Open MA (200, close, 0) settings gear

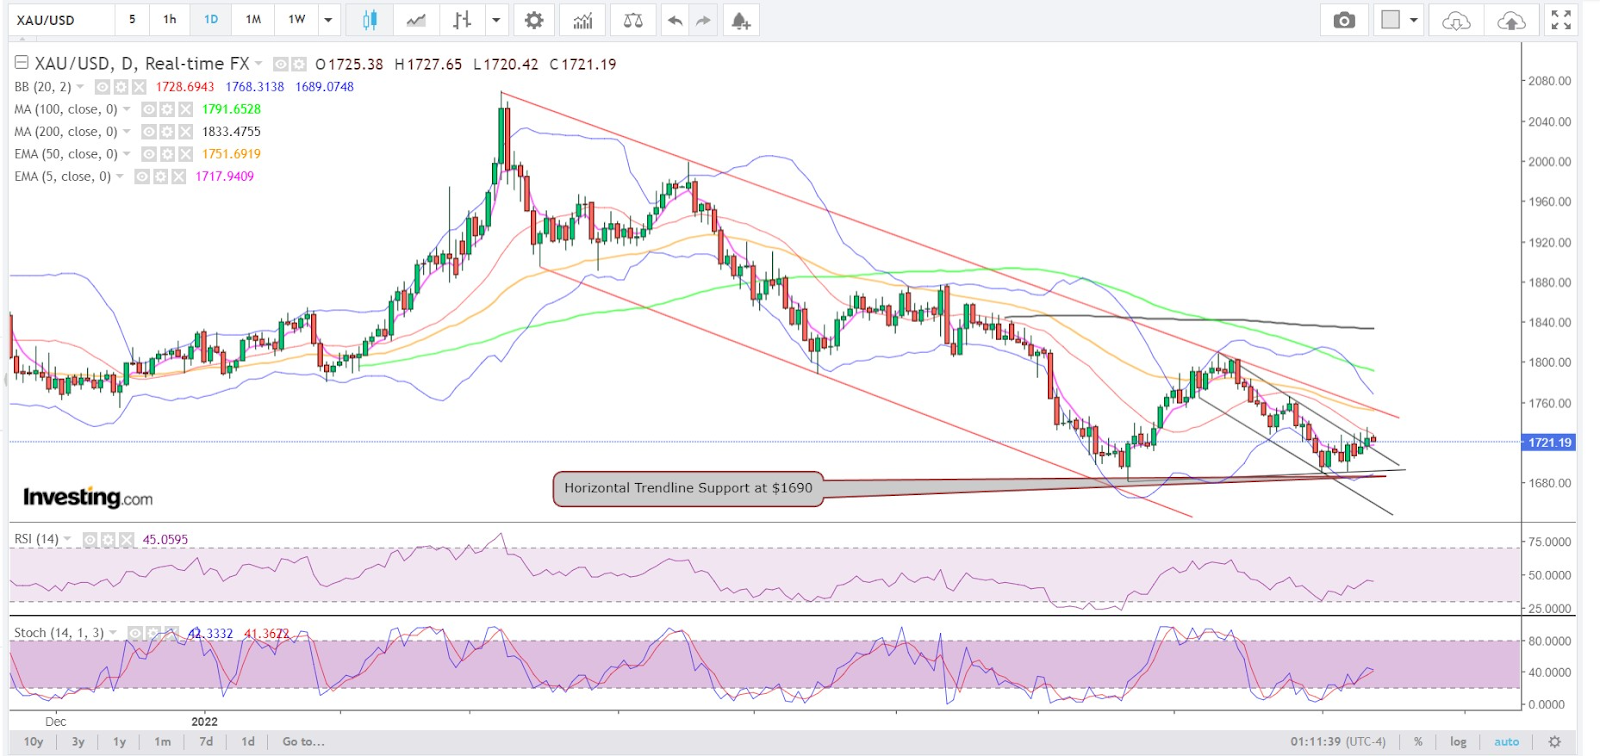coord(167,131)
